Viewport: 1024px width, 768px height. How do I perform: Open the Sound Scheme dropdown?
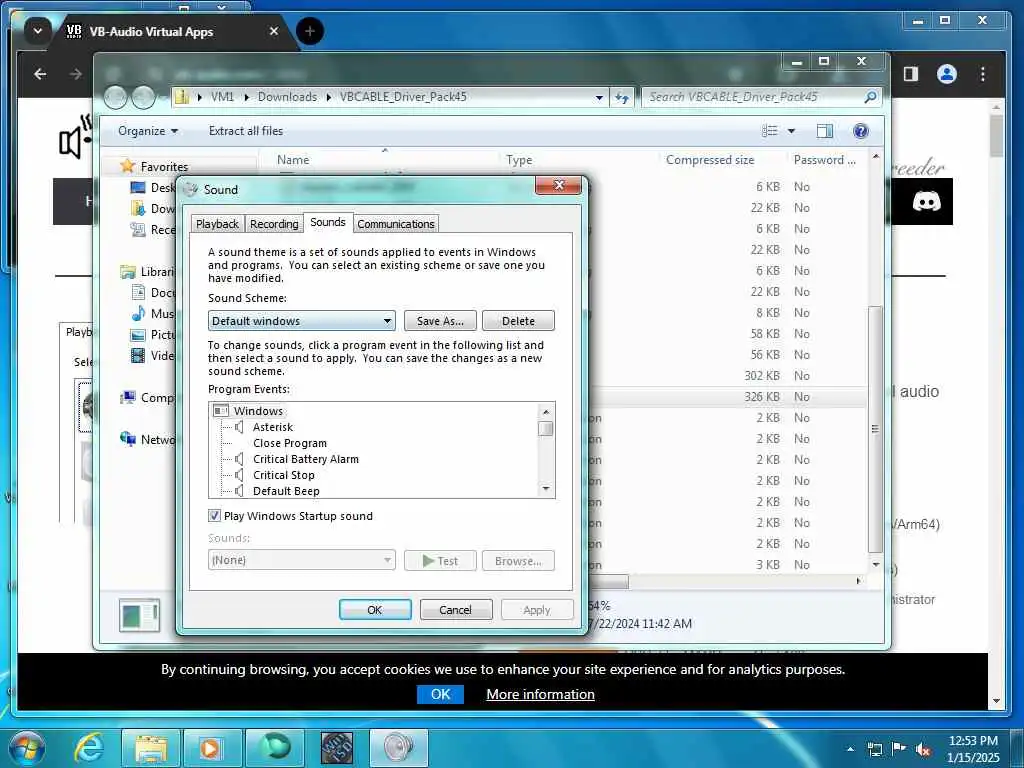pyautogui.click(x=302, y=321)
